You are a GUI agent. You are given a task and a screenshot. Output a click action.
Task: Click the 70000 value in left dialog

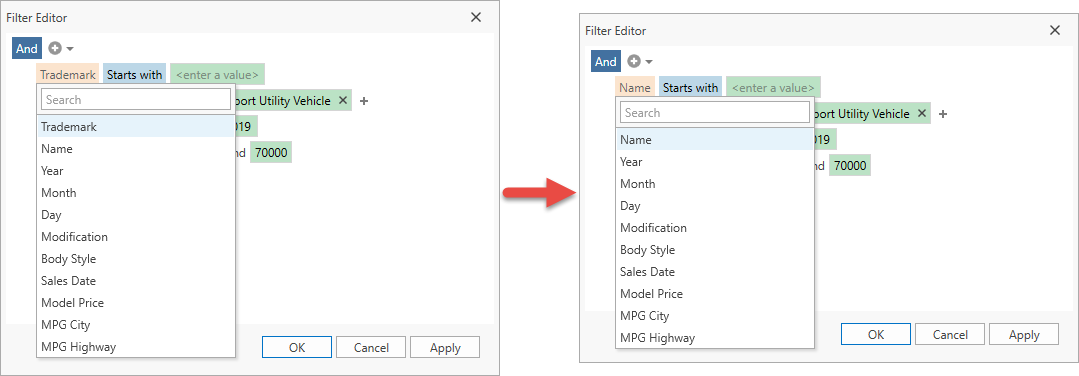pos(271,152)
